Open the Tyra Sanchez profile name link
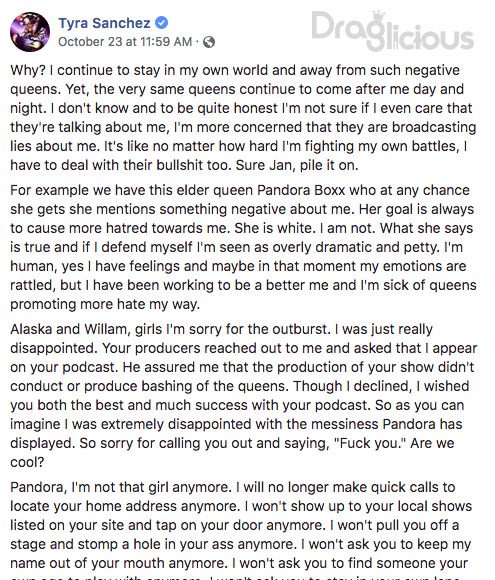The height and width of the screenshot is (580, 495). point(104,23)
